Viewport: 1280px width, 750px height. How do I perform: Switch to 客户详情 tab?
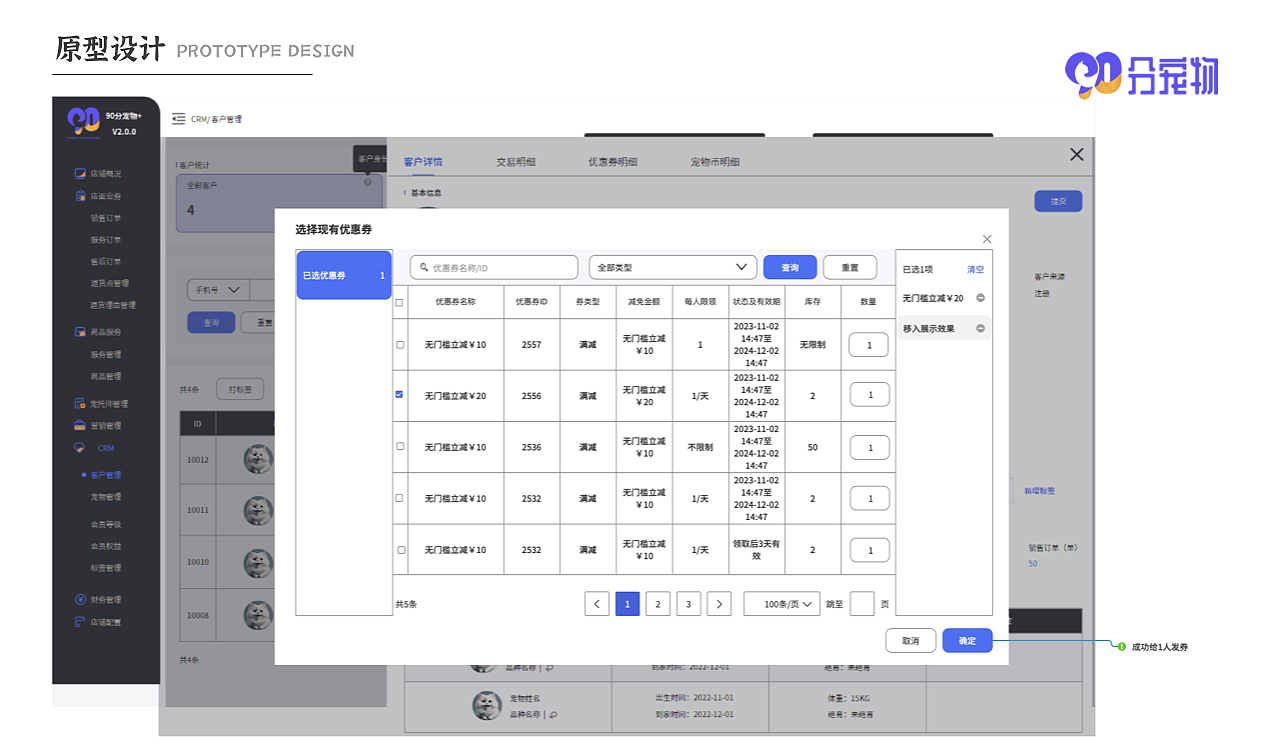(423, 162)
